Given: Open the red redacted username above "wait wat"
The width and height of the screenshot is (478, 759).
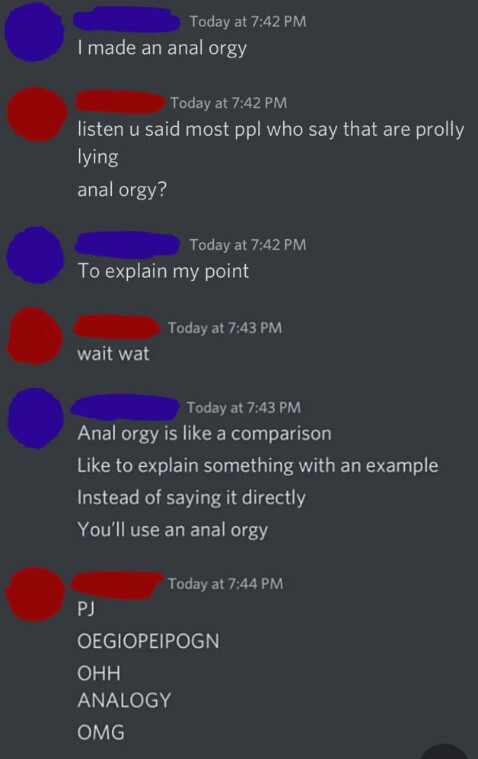Looking at the screenshot, I should click(x=117, y=326).
